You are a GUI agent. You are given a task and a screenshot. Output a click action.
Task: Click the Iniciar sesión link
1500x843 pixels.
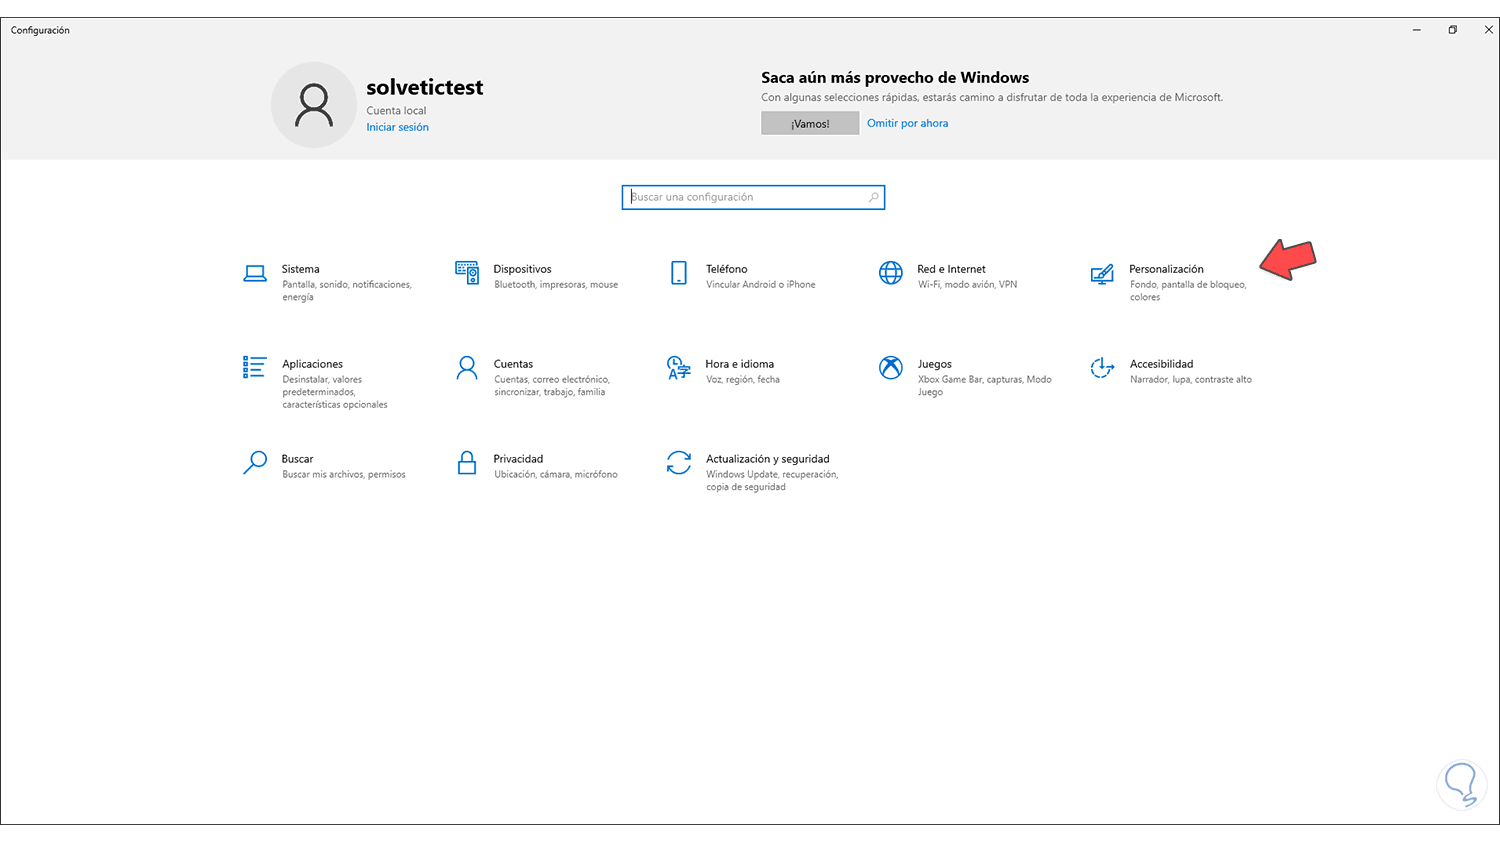(397, 127)
